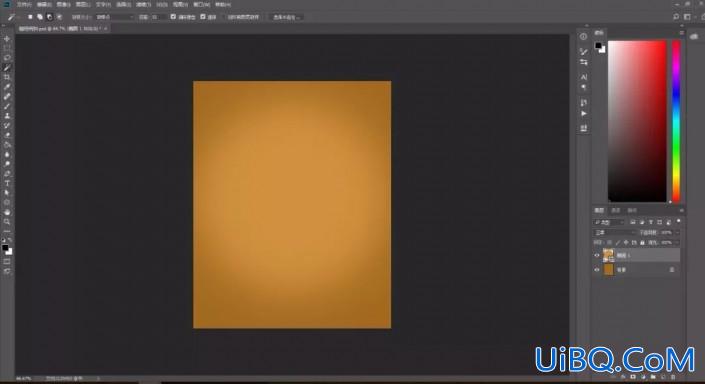The height and width of the screenshot is (384, 705).
Task: Select the History Brush tool
Action: pos(7,125)
